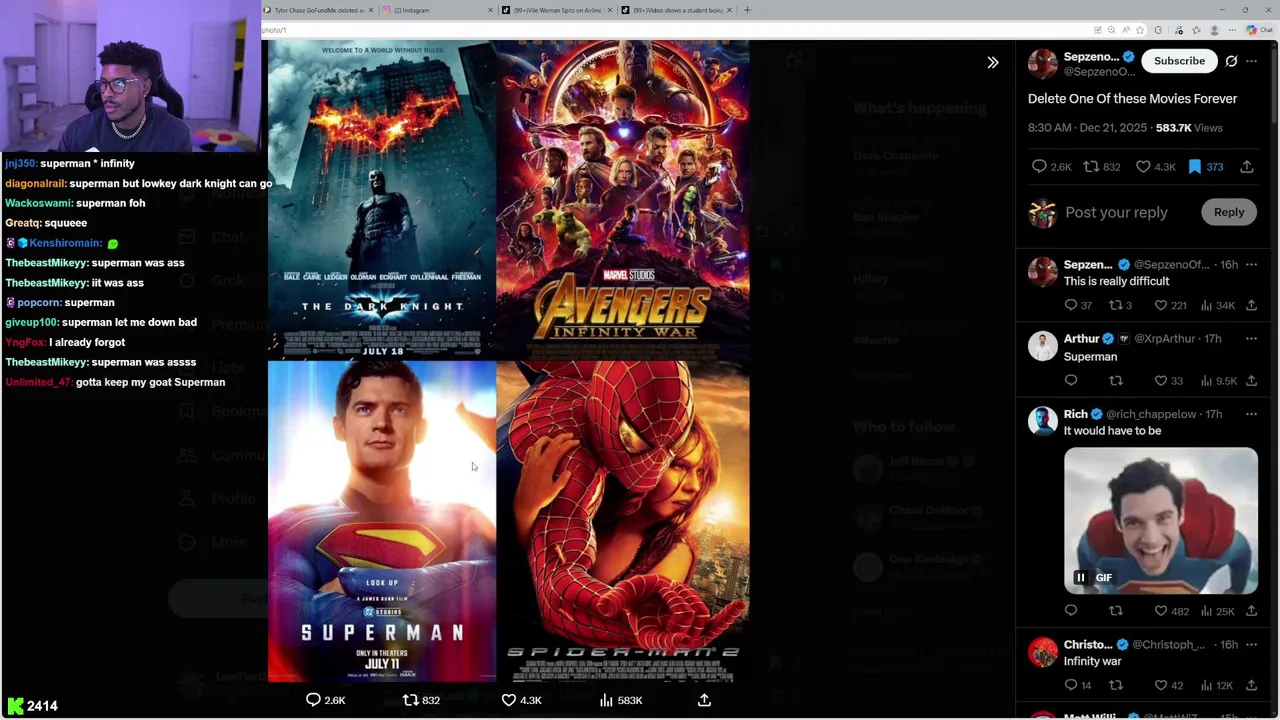The image size is (1280, 720).
Task: Open more options on Christoph's reply
Action: pos(1252,645)
